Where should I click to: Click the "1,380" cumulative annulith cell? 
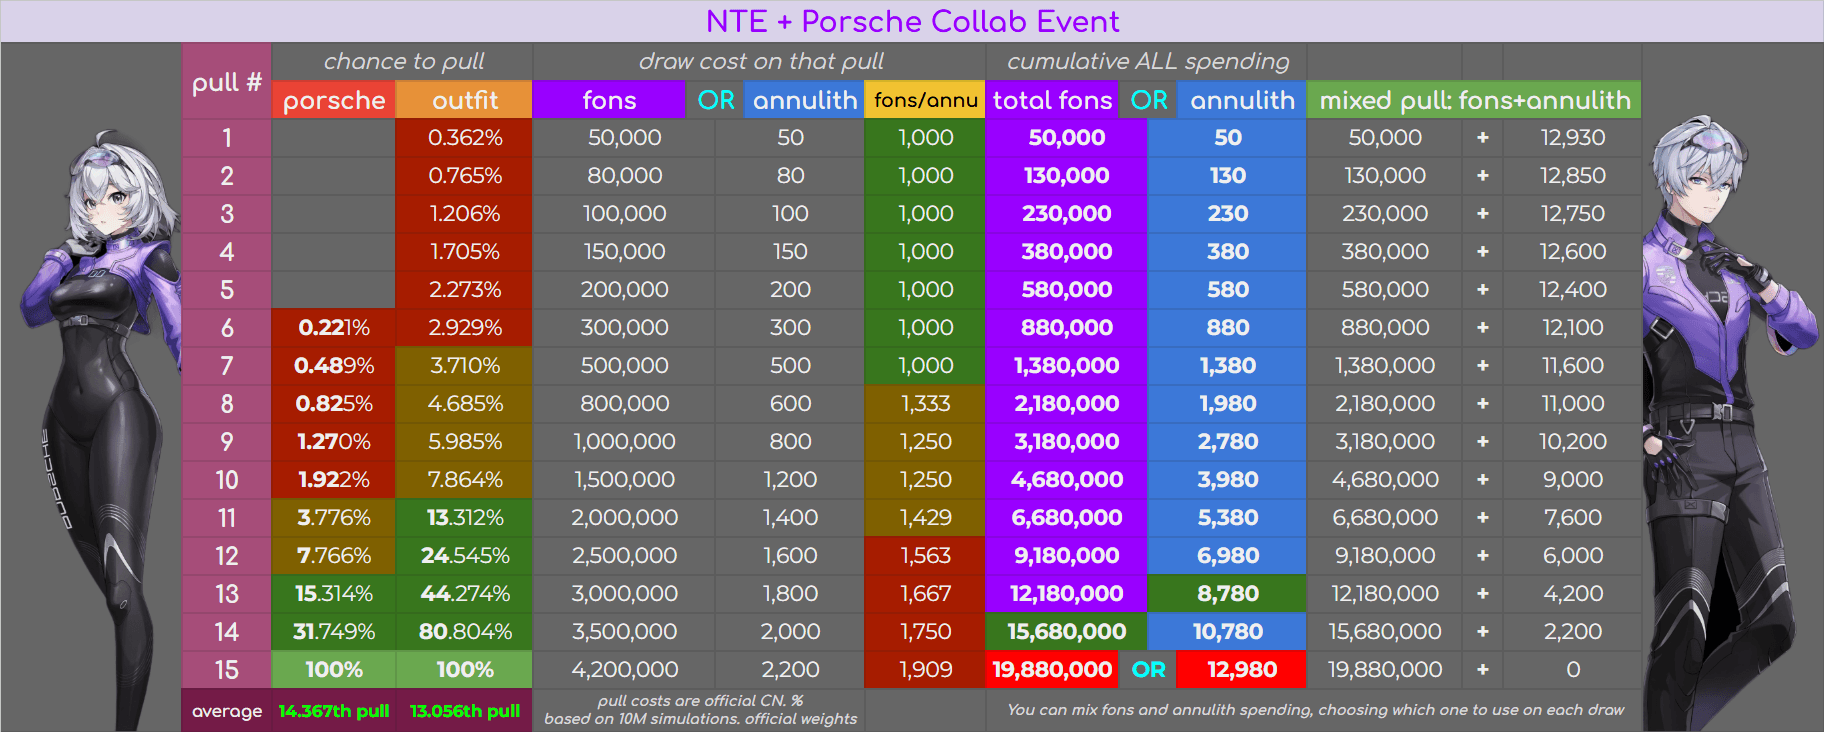pos(1227,366)
